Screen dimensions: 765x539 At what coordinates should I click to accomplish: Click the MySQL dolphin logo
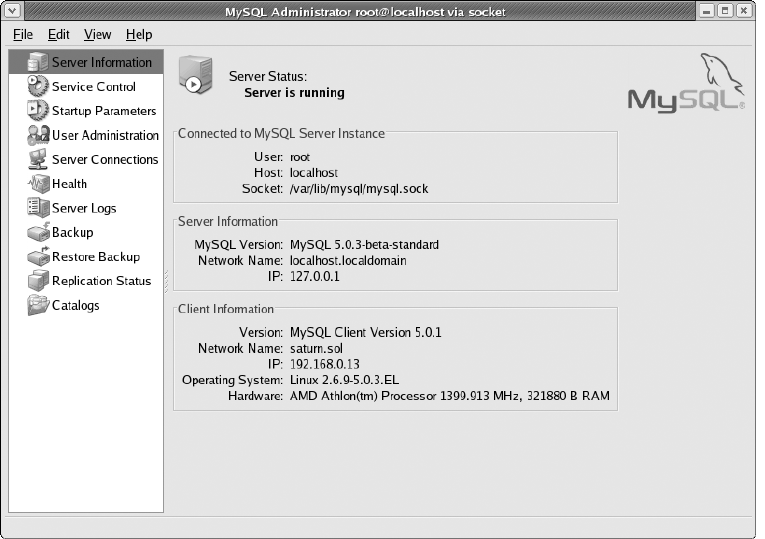point(686,83)
